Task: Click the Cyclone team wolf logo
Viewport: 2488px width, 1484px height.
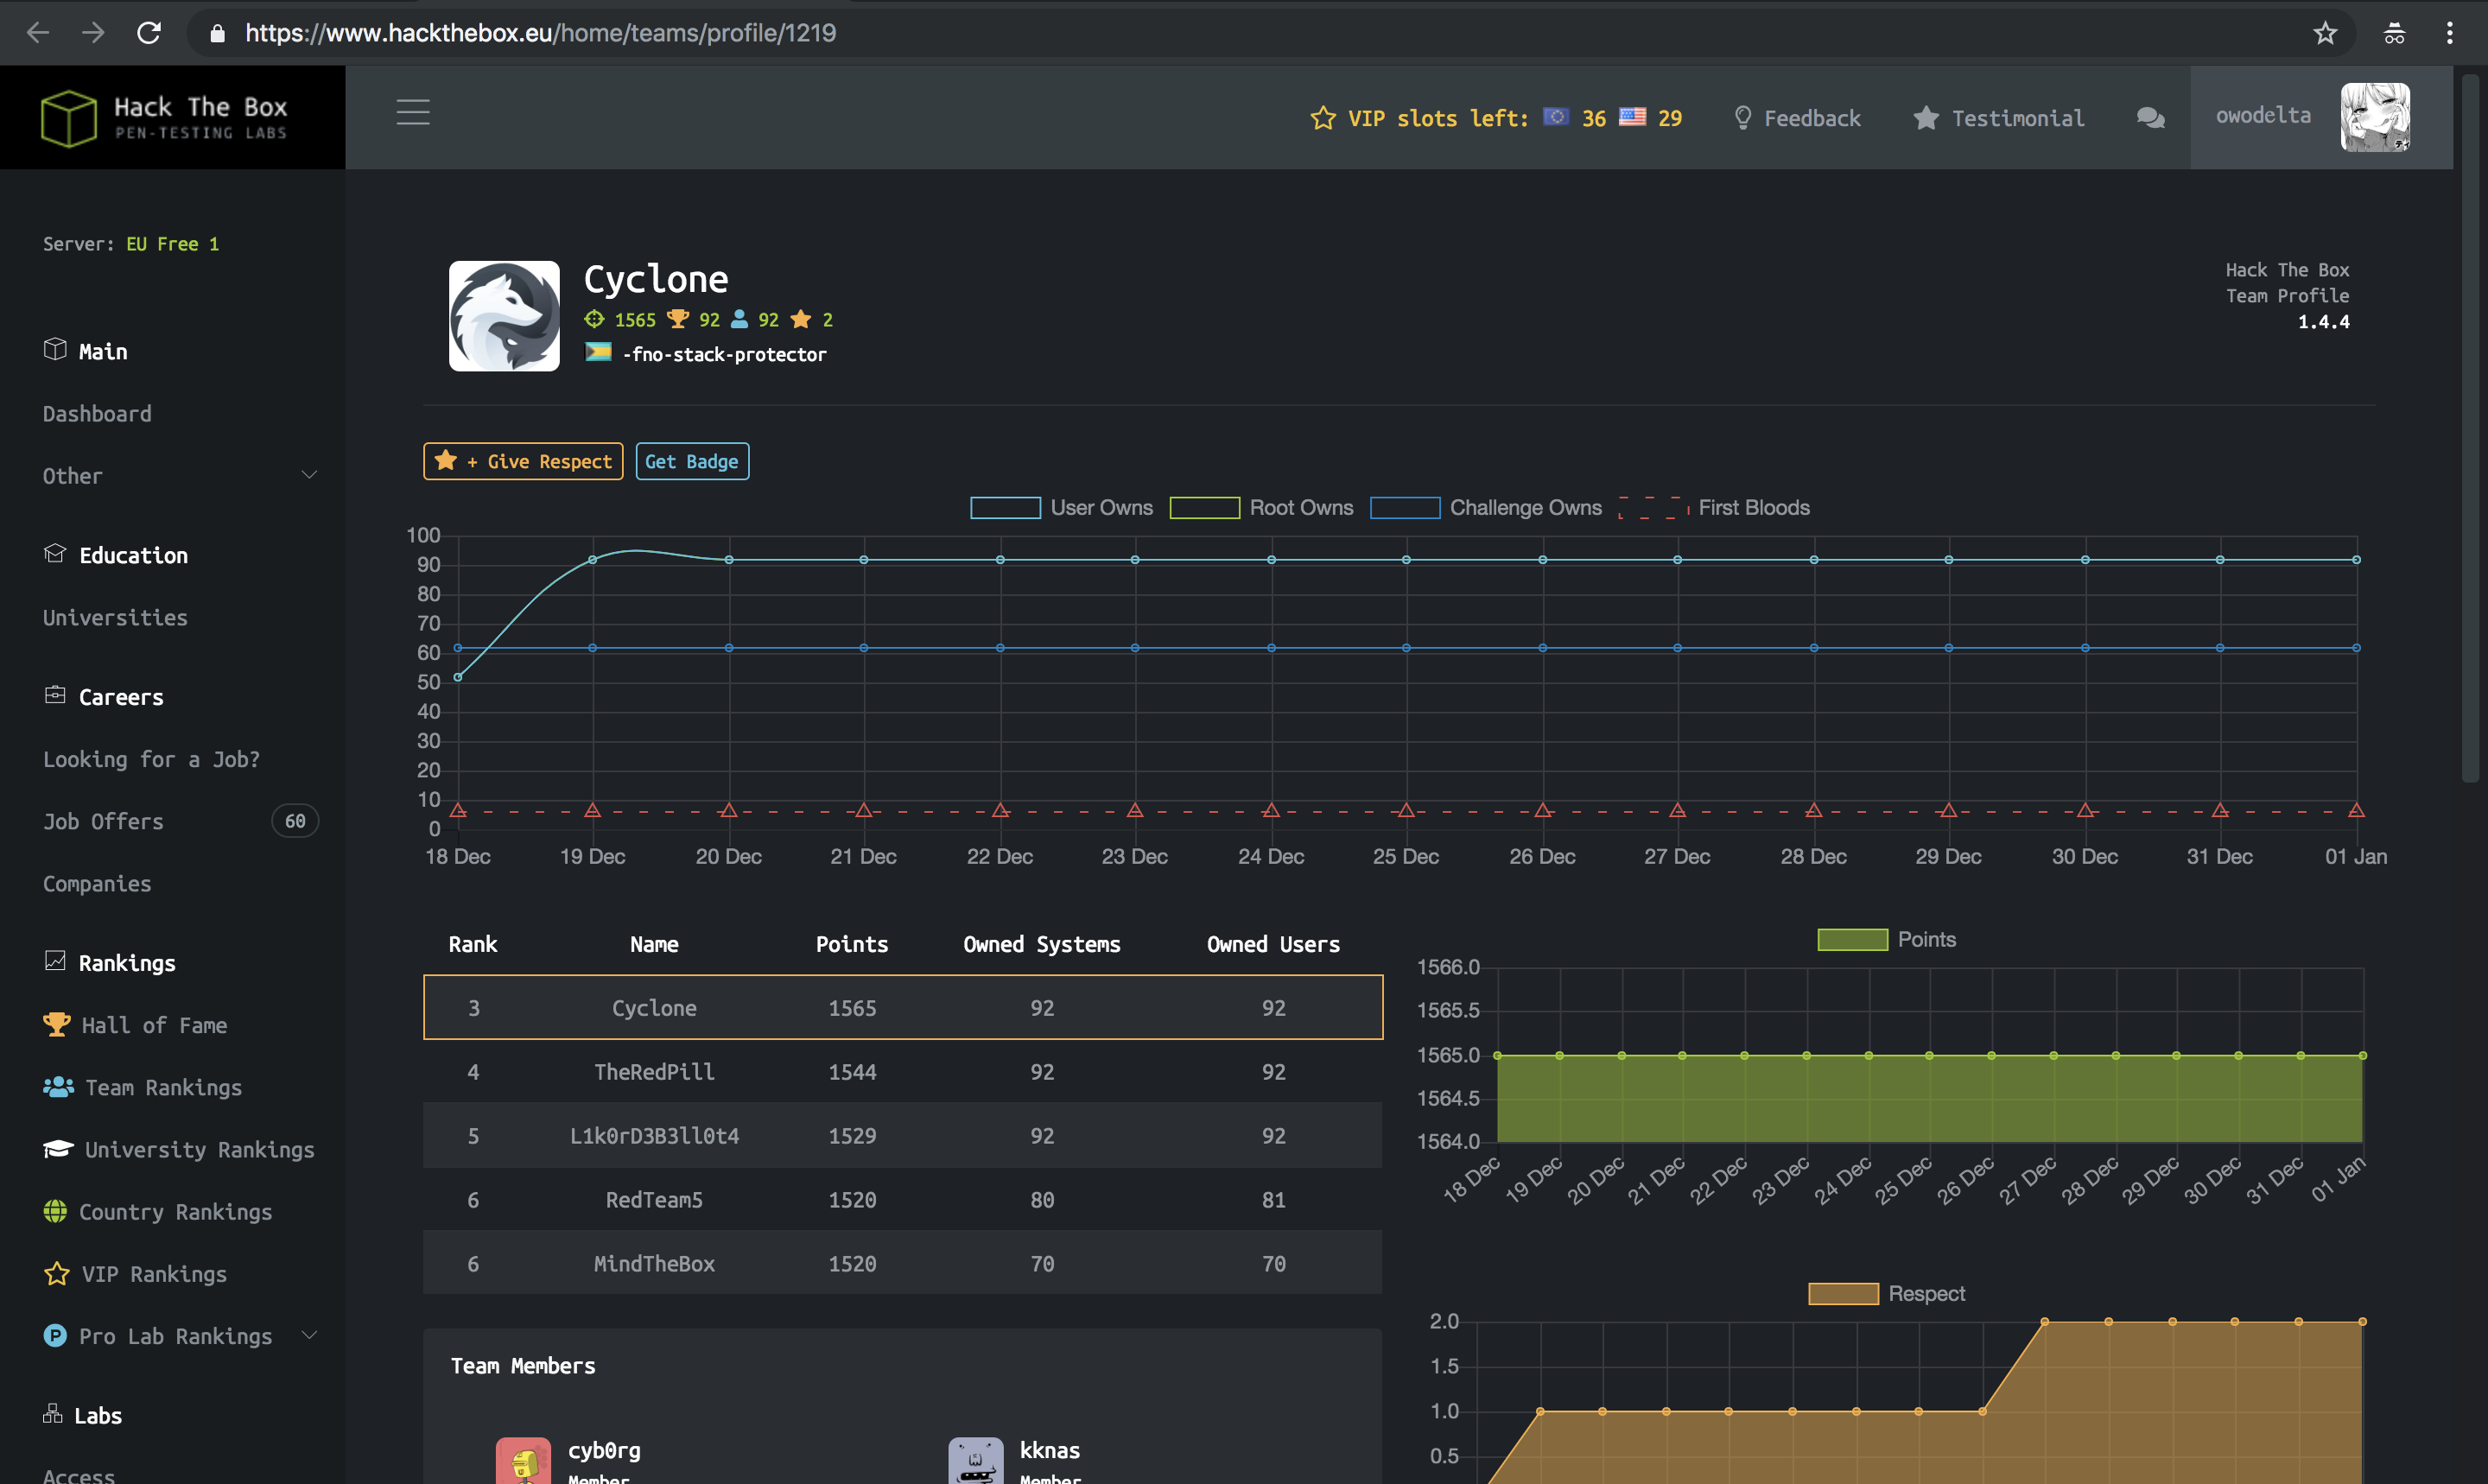Action: pos(504,316)
